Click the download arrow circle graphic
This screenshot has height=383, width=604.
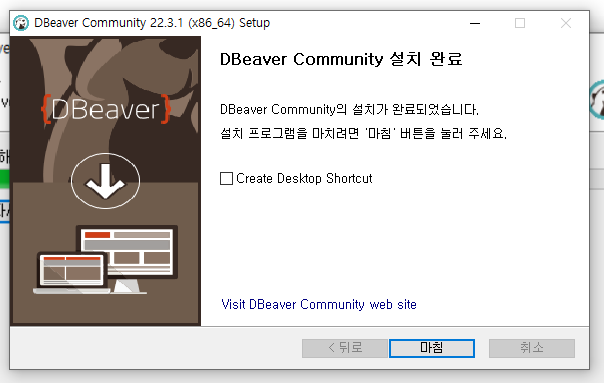[105, 181]
